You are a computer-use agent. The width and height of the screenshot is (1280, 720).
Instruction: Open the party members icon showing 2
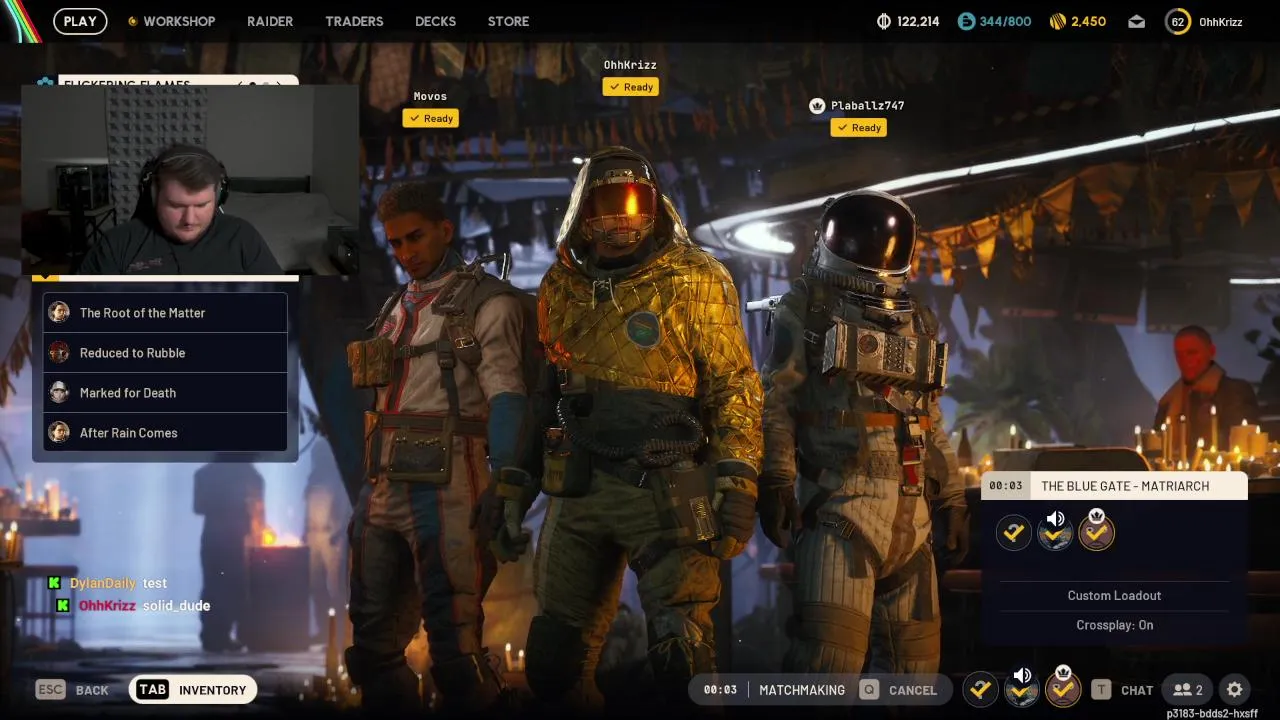(x=1188, y=690)
